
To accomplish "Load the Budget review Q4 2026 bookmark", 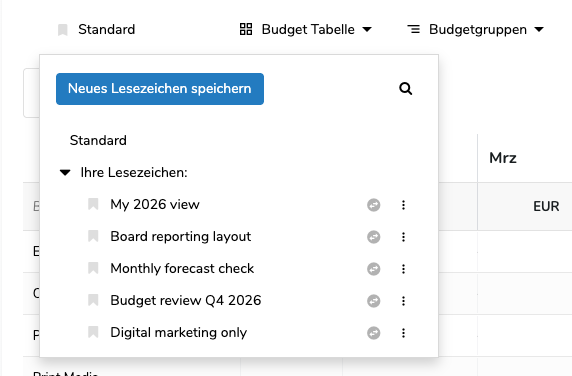I will click(x=186, y=301).
